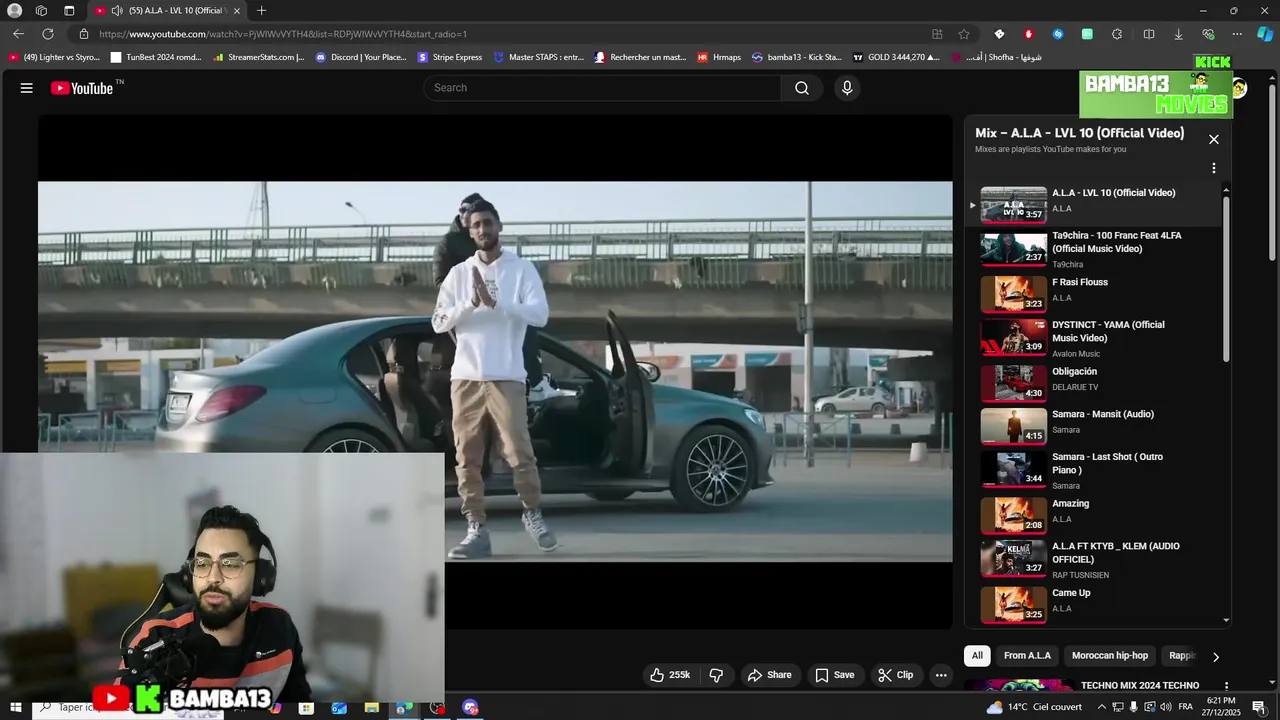Add this page to favorites star

coord(964,34)
